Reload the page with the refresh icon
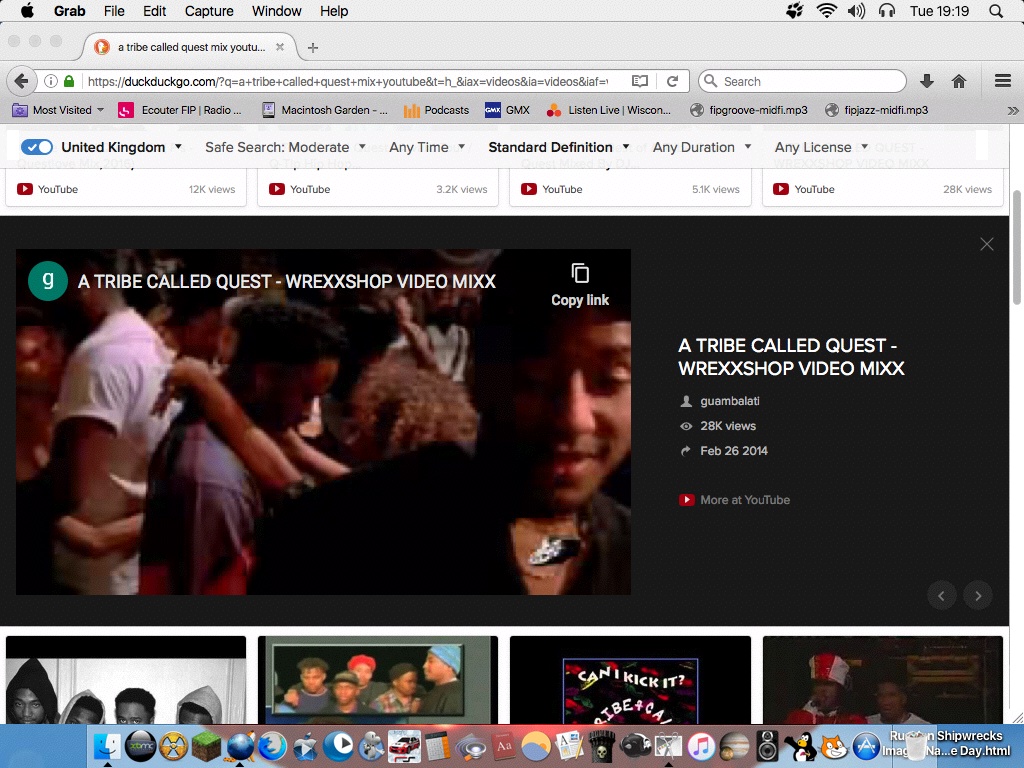Screen dimensions: 1024x768 click(x=672, y=81)
